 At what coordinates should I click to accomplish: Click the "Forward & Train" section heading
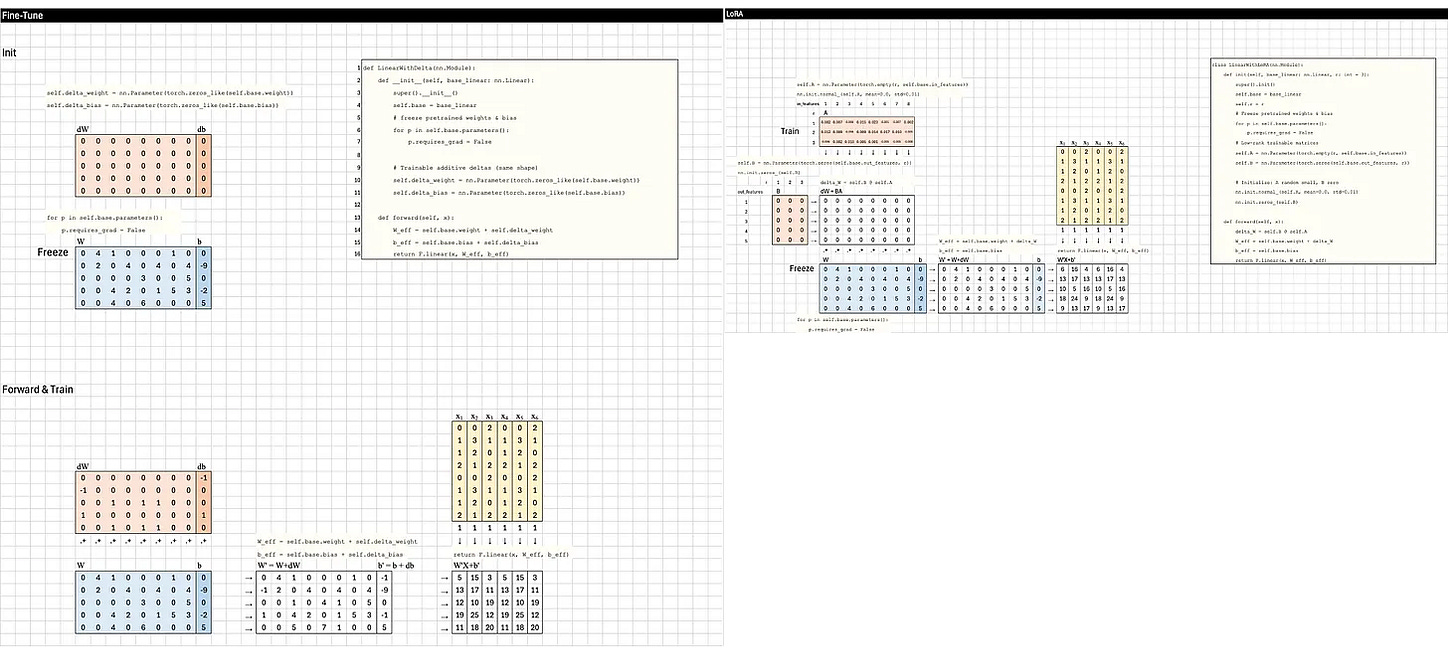[x=38, y=389]
